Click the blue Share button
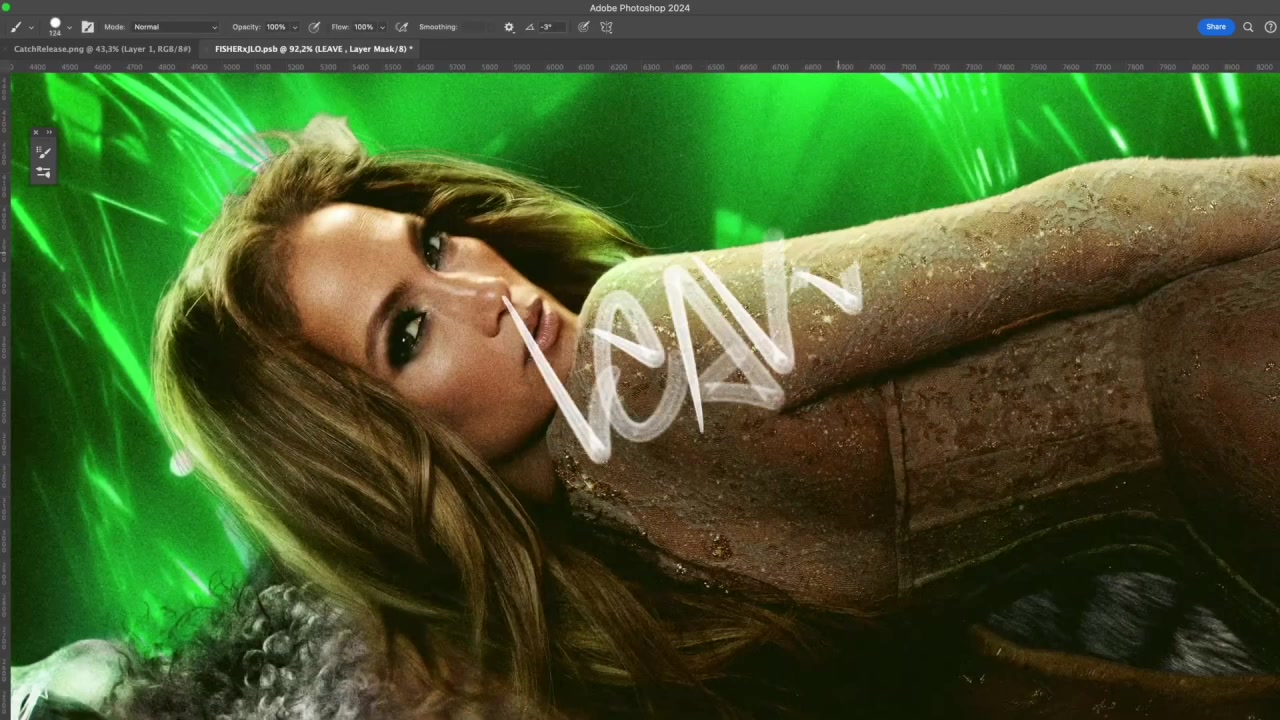 tap(1215, 27)
